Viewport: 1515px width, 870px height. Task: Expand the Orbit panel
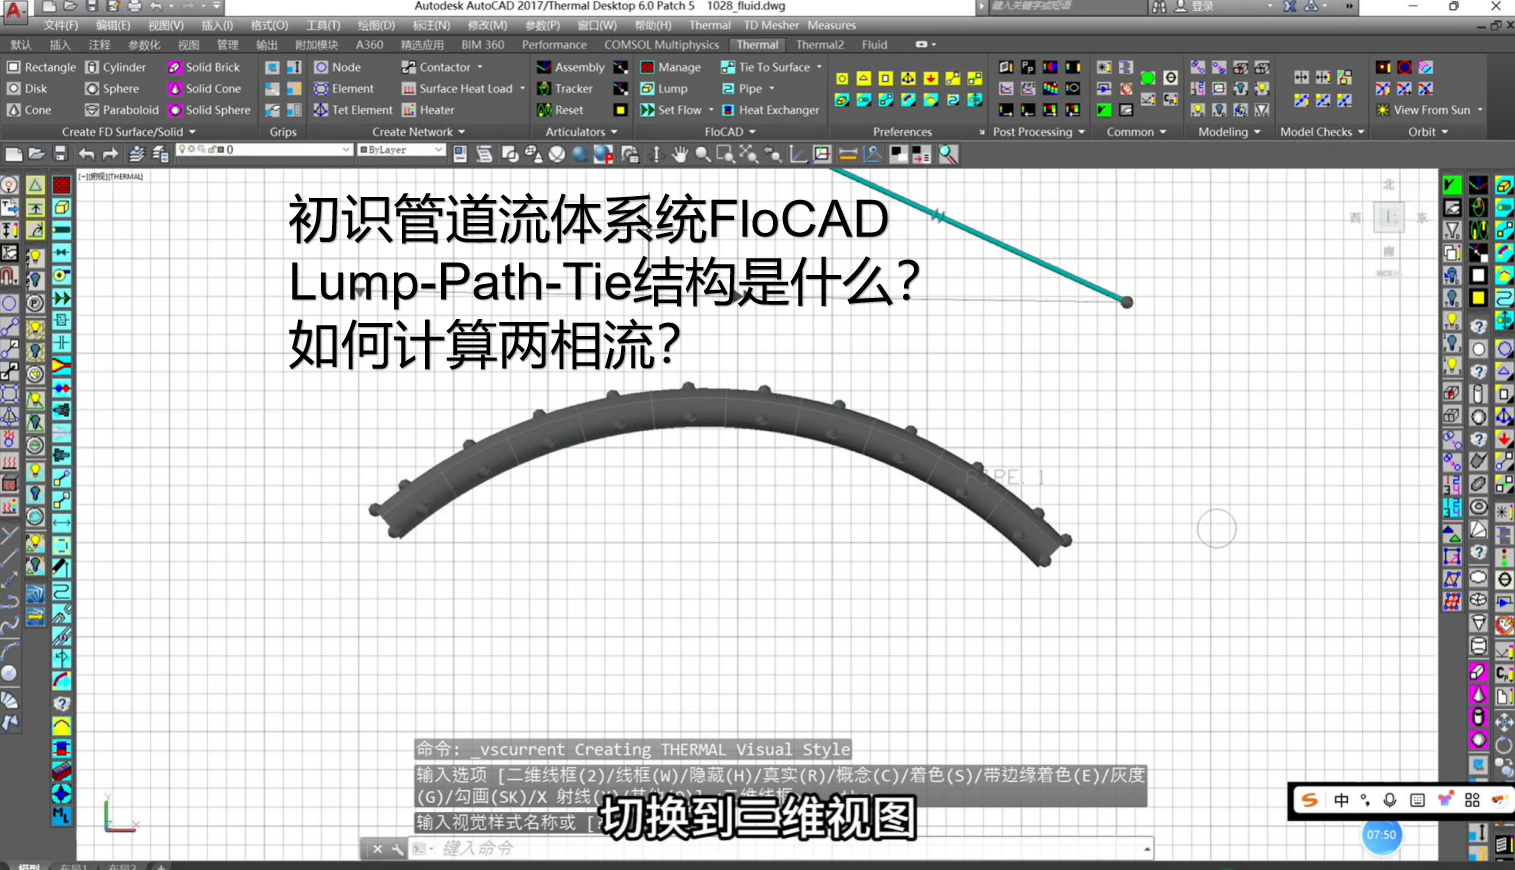pos(1429,132)
